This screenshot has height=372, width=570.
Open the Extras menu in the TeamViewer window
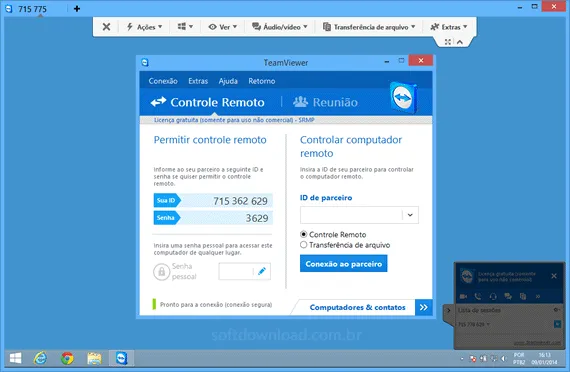198,81
